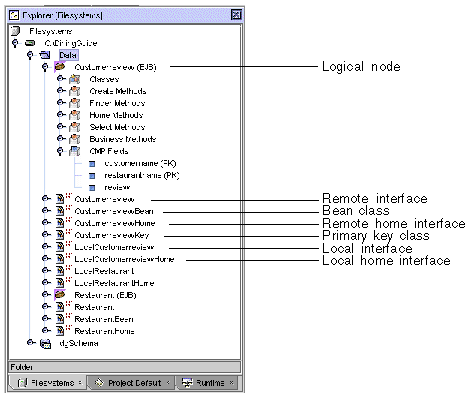Click the Explorer window title icon
Viewport: 471px width, 398px height.
(x=14, y=15)
